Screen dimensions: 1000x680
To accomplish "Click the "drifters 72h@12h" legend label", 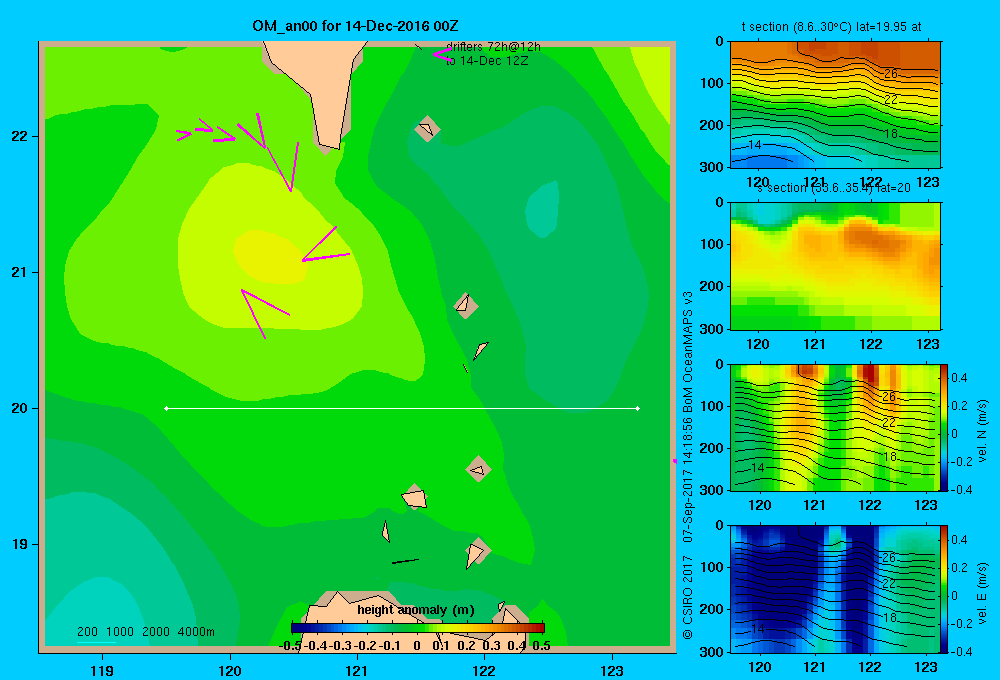I will (x=493, y=47).
